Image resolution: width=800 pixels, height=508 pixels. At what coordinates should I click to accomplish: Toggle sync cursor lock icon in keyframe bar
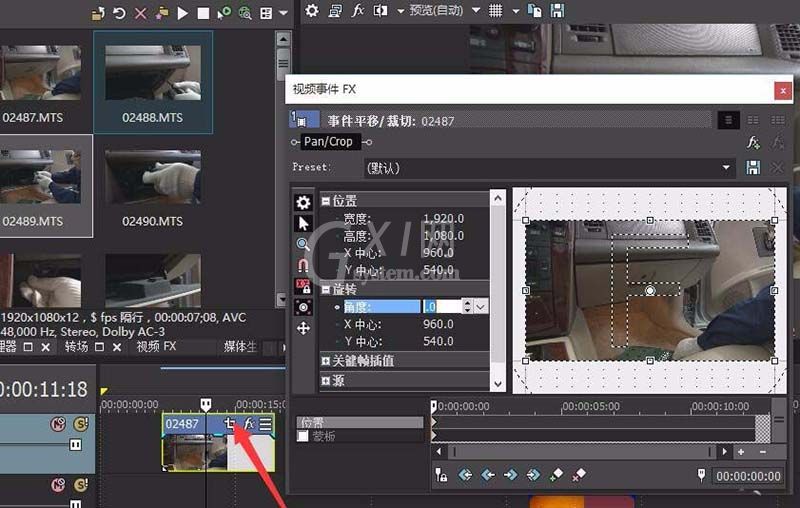(x=441, y=475)
